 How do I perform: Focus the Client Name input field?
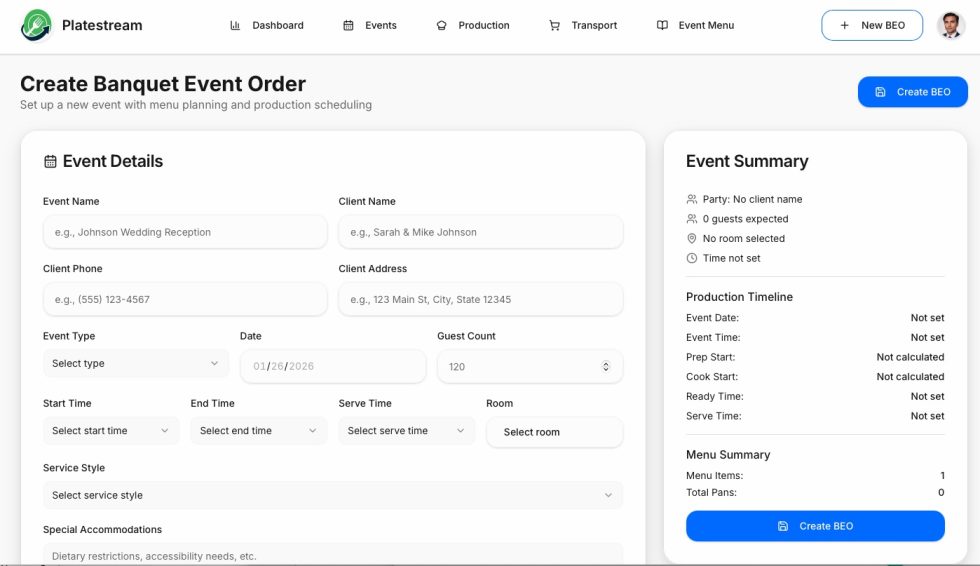coord(481,232)
